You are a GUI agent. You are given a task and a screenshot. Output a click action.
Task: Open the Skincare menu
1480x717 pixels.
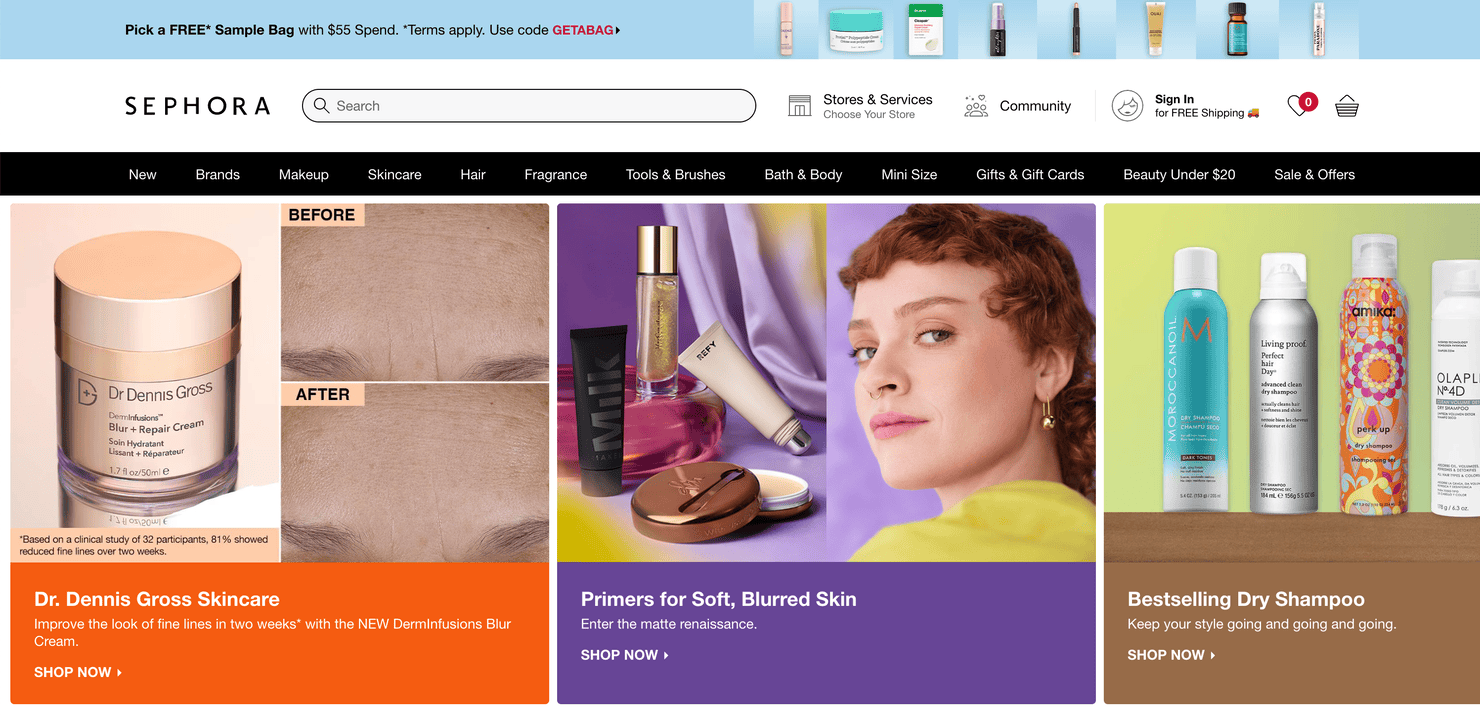click(x=395, y=174)
